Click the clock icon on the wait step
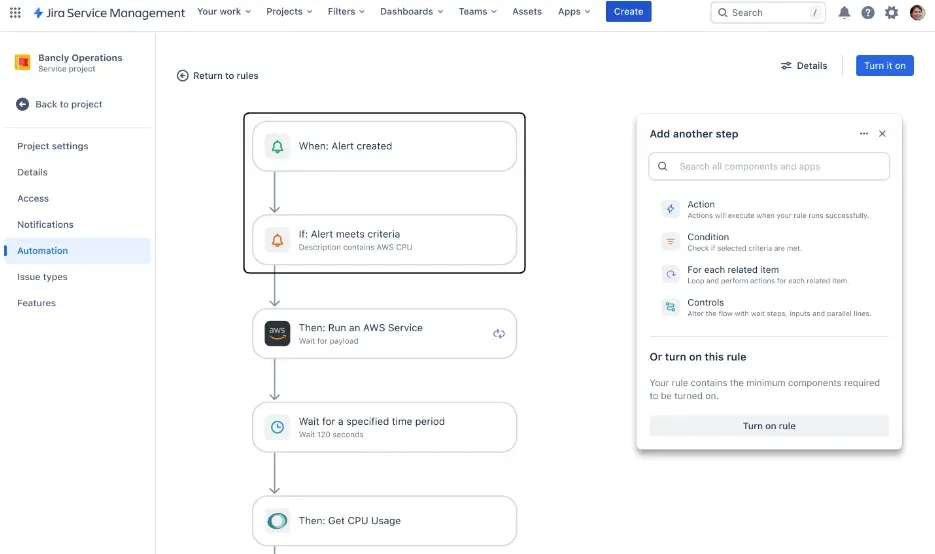The image size is (935, 554). coord(277,427)
